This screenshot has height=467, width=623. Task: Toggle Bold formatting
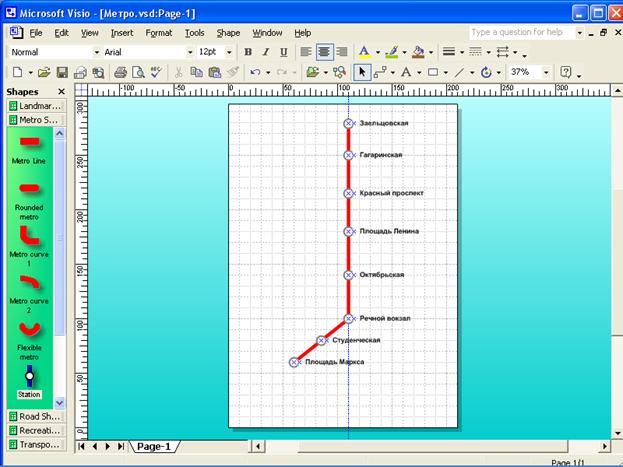(248, 52)
